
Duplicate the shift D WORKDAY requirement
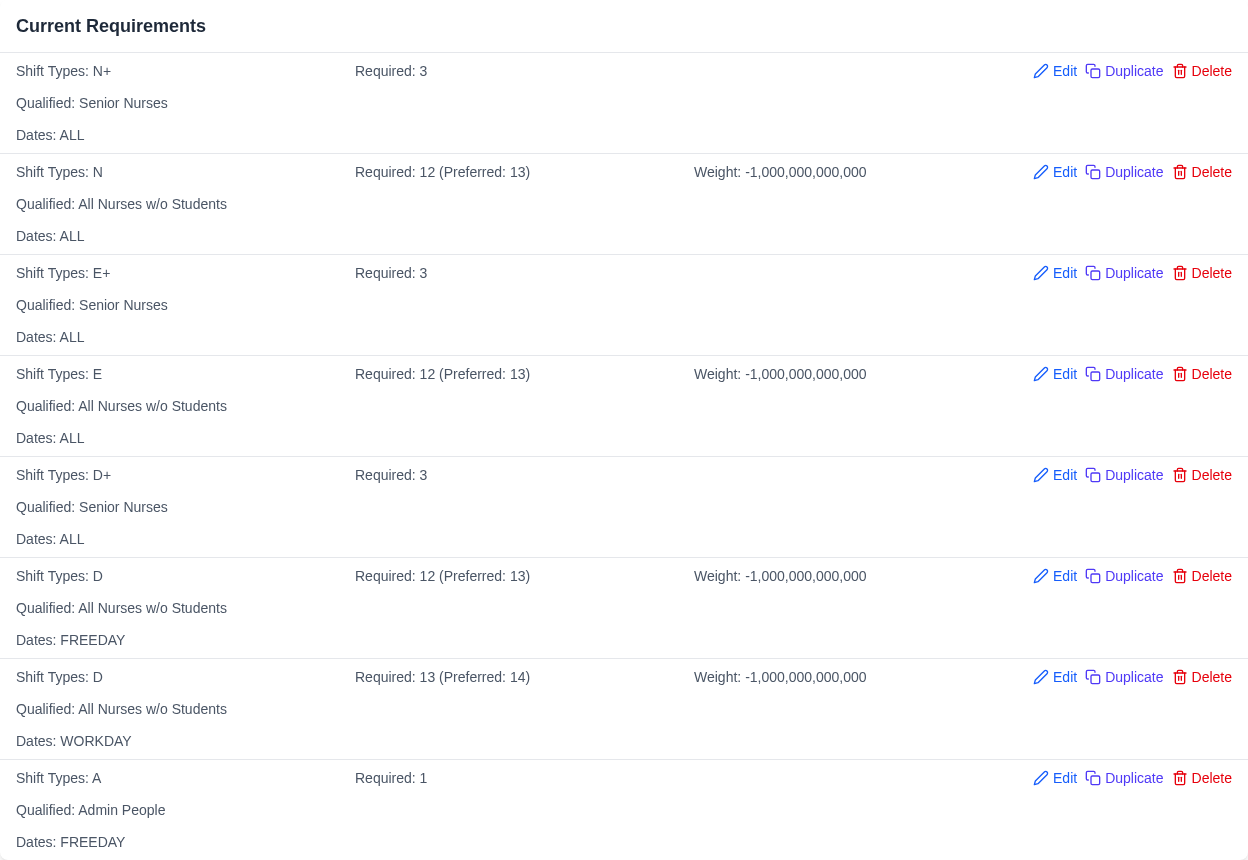(x=1124, y=677)
